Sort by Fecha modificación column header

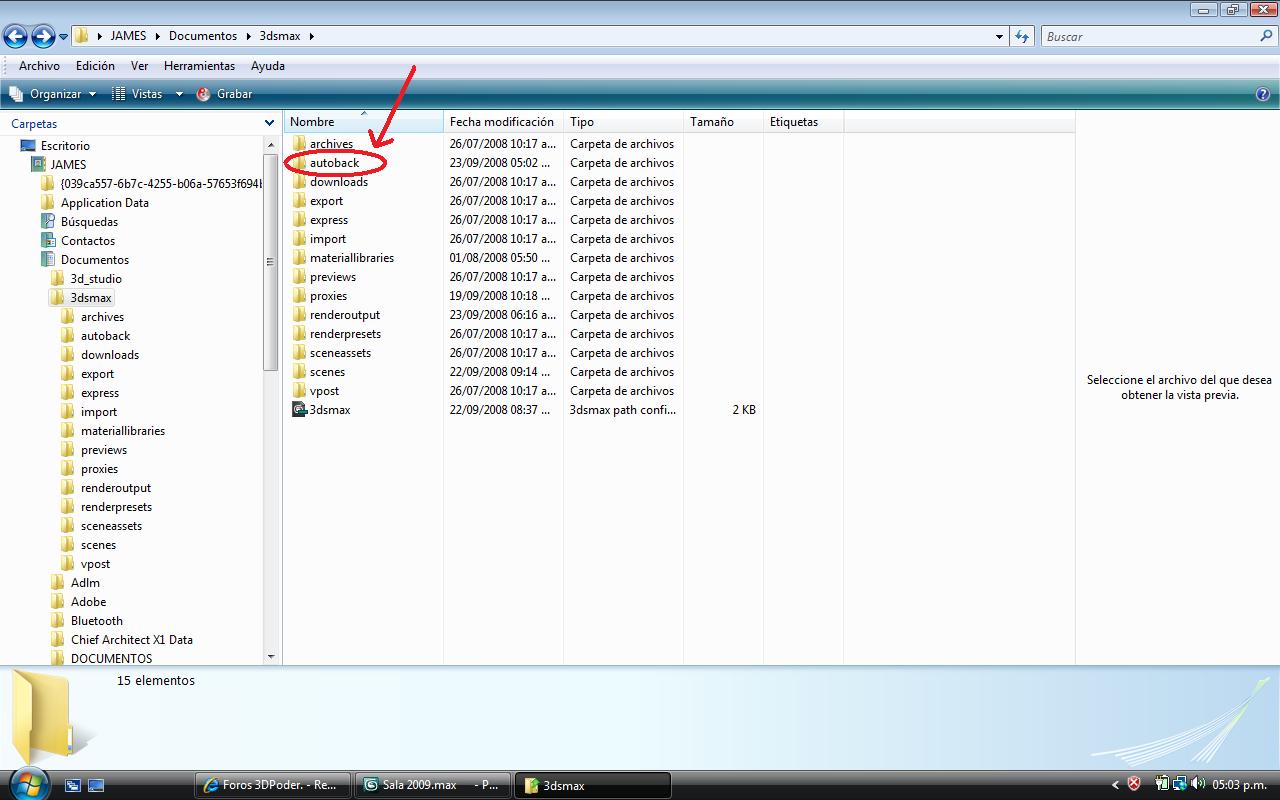coord(503,122)
